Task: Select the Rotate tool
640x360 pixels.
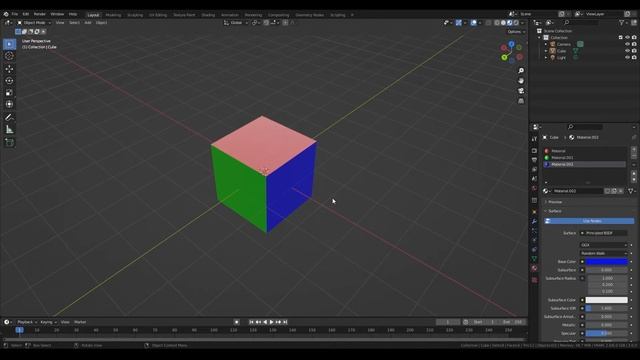Action: [x=9, y=81]
